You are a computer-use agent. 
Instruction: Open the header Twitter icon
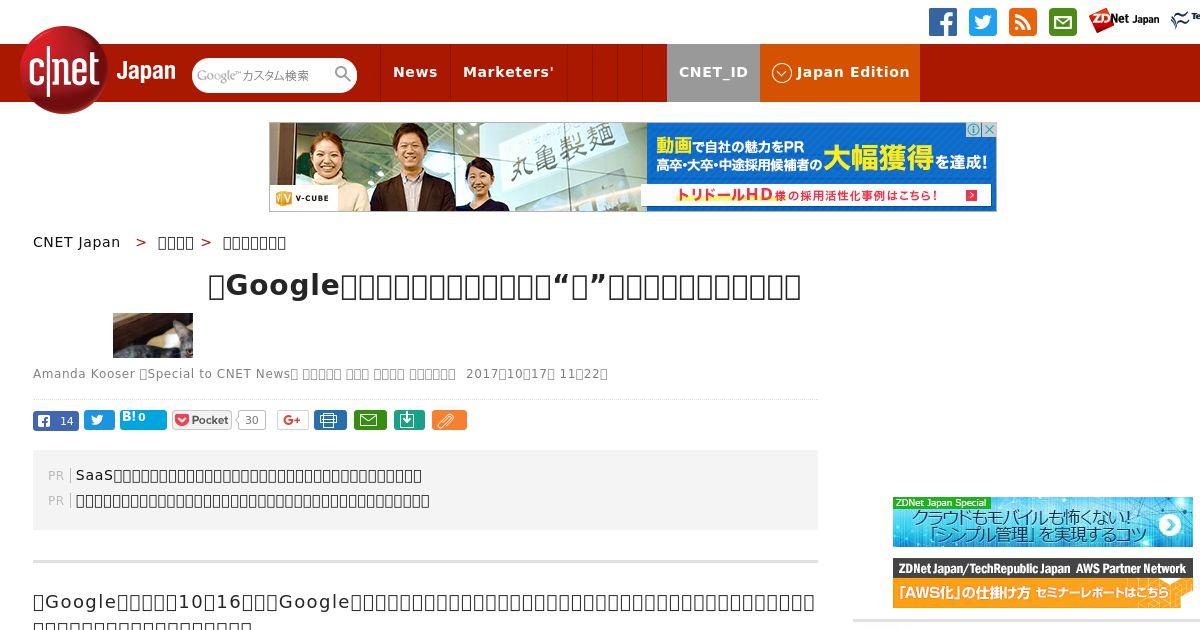point(983,22)
